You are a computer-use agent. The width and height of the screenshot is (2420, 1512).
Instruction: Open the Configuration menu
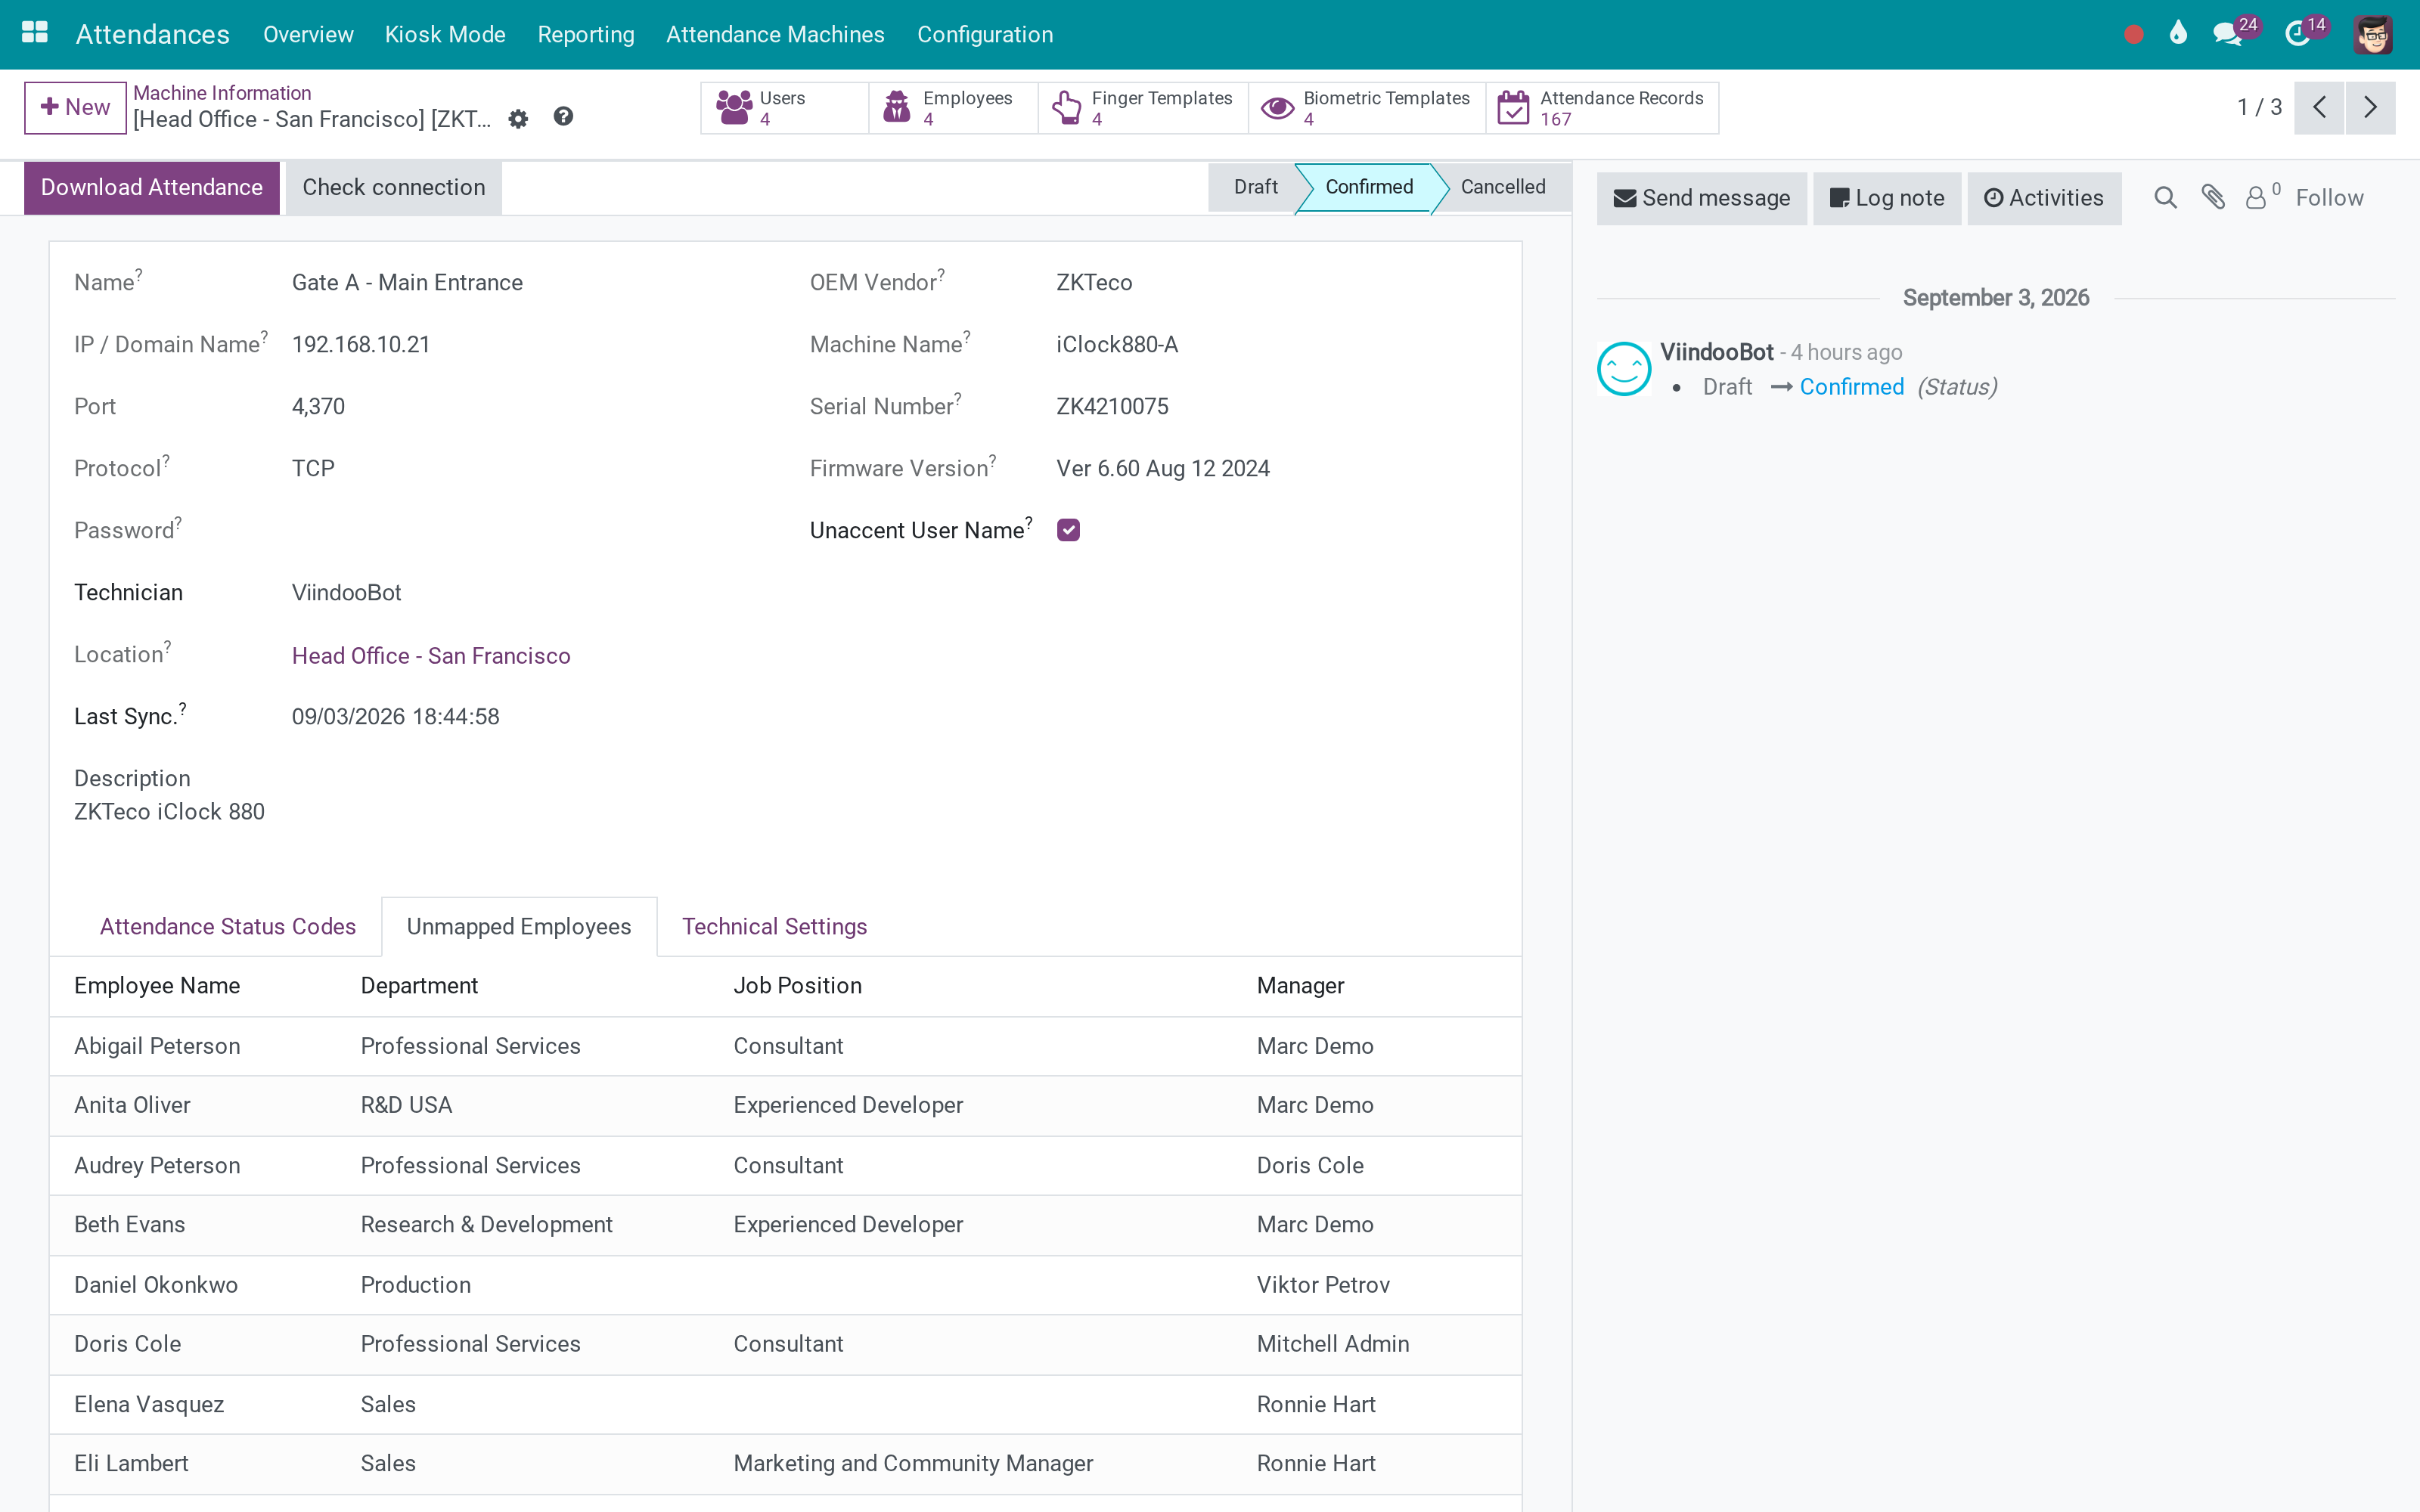pyautogui.click(x=985, y=34)
